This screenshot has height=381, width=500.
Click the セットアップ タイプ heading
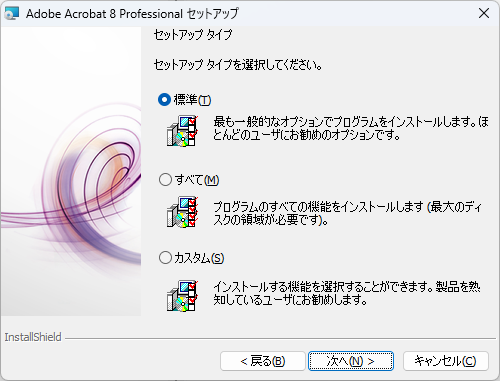coord(193,35)
